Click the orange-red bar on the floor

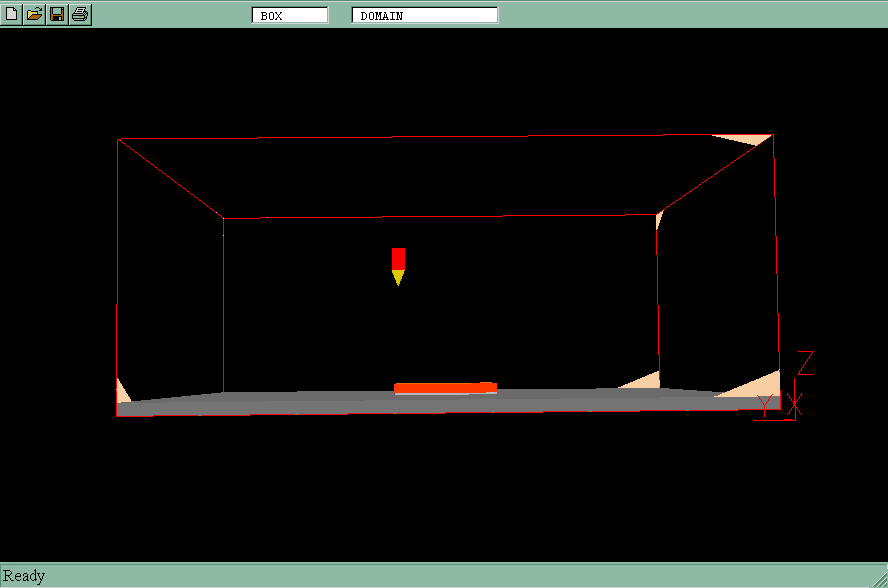coord(445,388)
